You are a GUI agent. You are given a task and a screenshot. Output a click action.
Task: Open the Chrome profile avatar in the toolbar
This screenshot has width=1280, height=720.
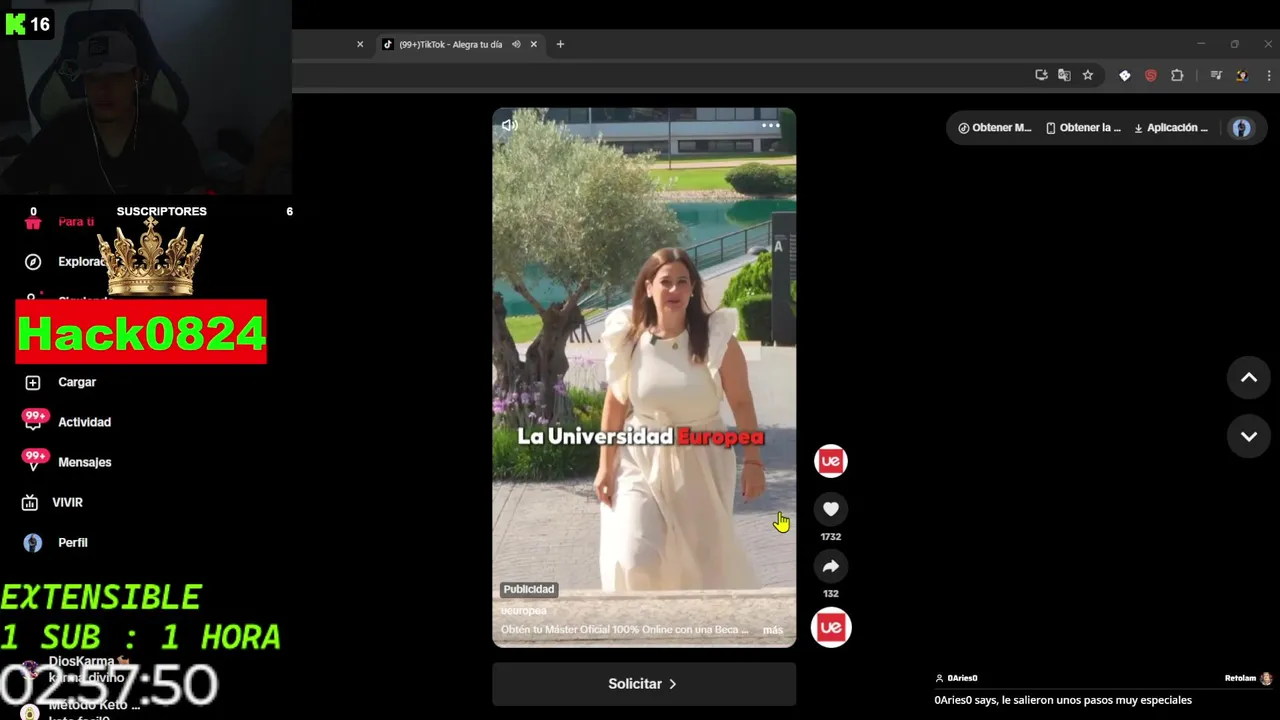[1242, 75]
